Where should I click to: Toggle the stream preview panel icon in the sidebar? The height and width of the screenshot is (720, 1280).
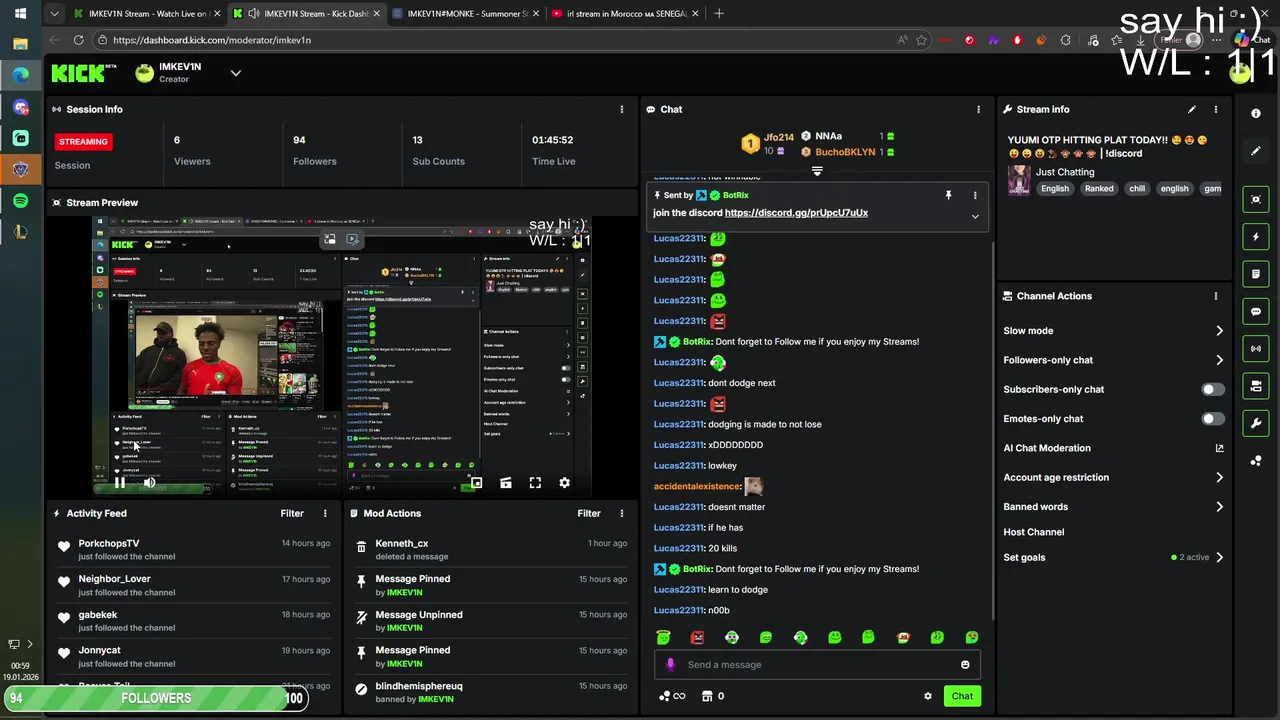[1256, 199]
